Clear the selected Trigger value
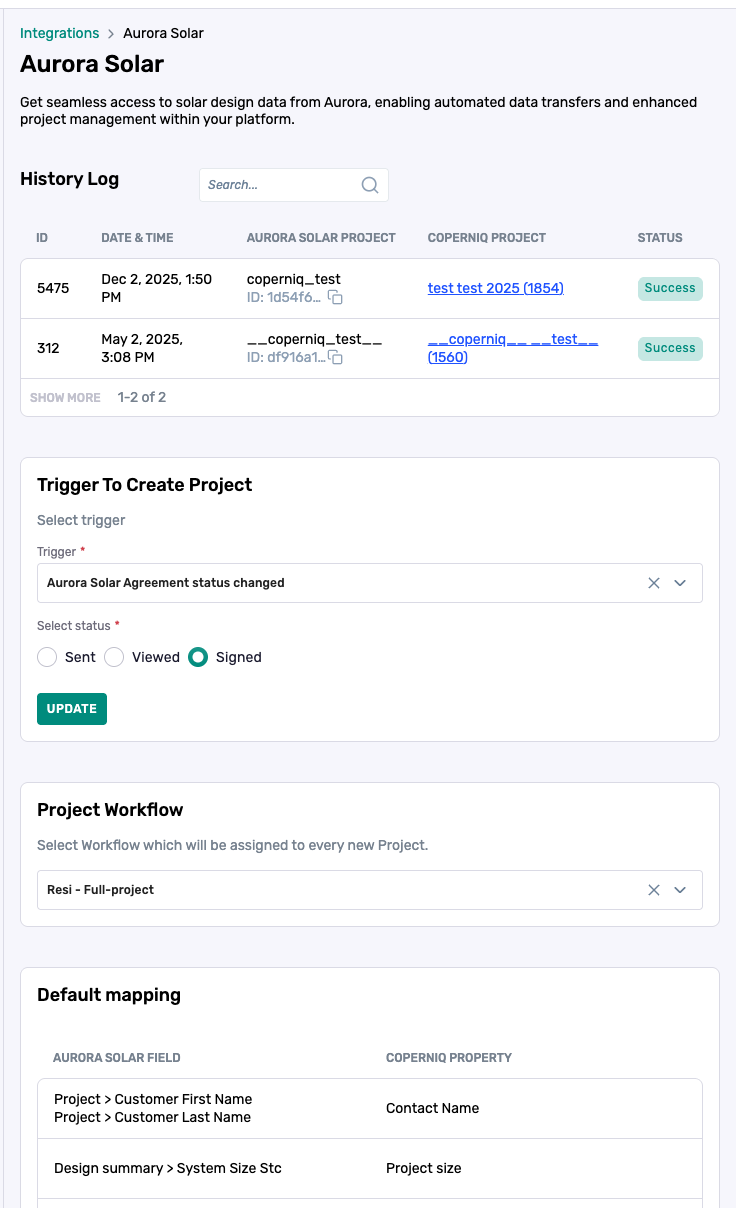This screenshot has width=736, height=1208. pos(654,583)
